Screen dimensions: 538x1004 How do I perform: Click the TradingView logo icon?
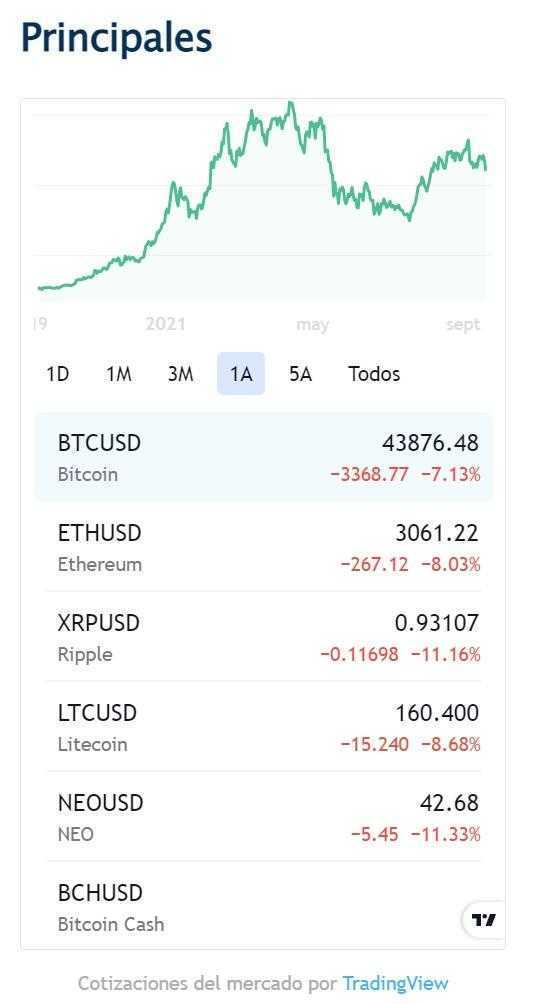pyautogui.click(x=484, y=920)
